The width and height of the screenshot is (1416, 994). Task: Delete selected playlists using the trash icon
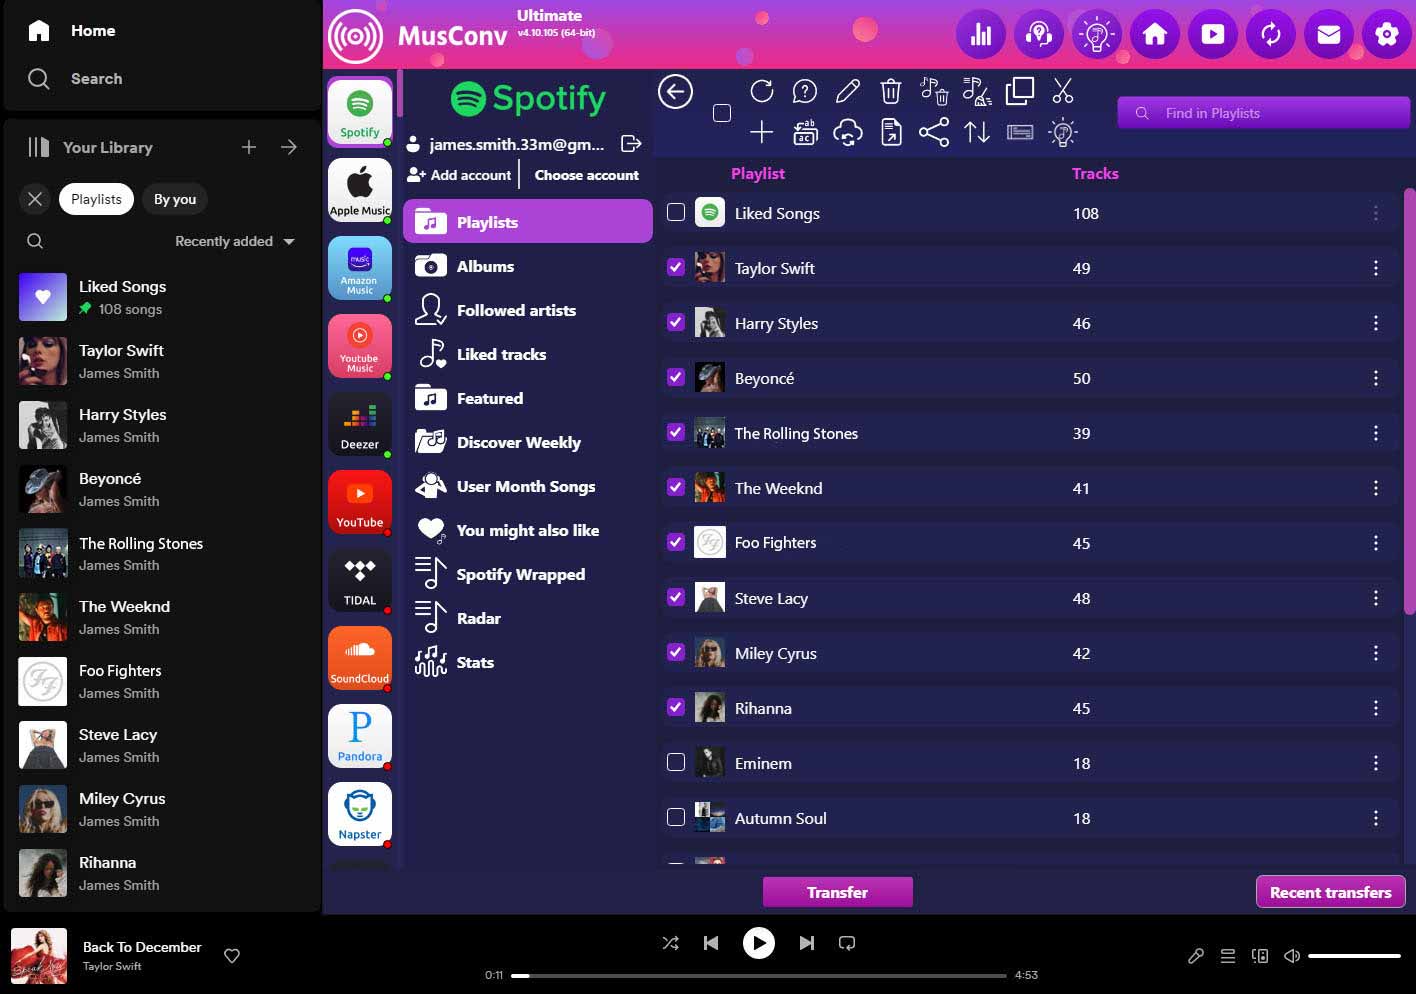891,91
